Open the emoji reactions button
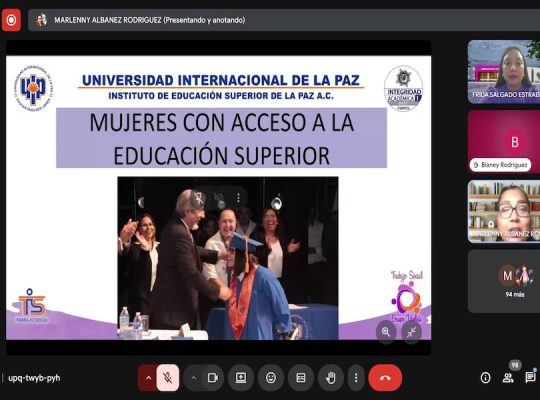 [x=271, y=378]
